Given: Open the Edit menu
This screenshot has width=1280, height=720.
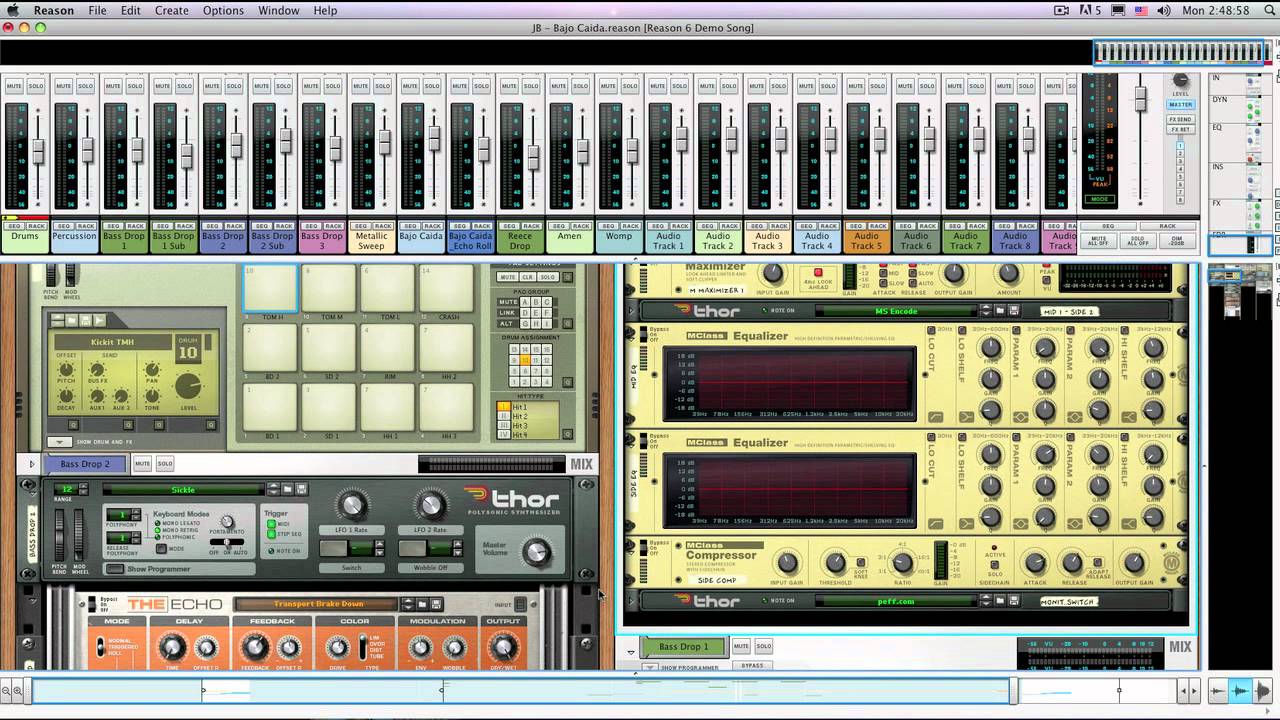Looking at the screenshot, I should [x=131, y=10].
